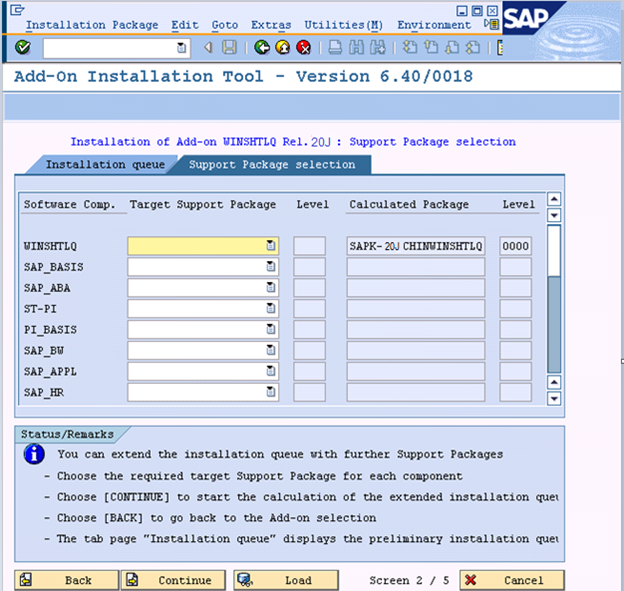Click the yellow Exit arrow icon
The height and width of the screenshot is (591, 624).
point(283,48)
